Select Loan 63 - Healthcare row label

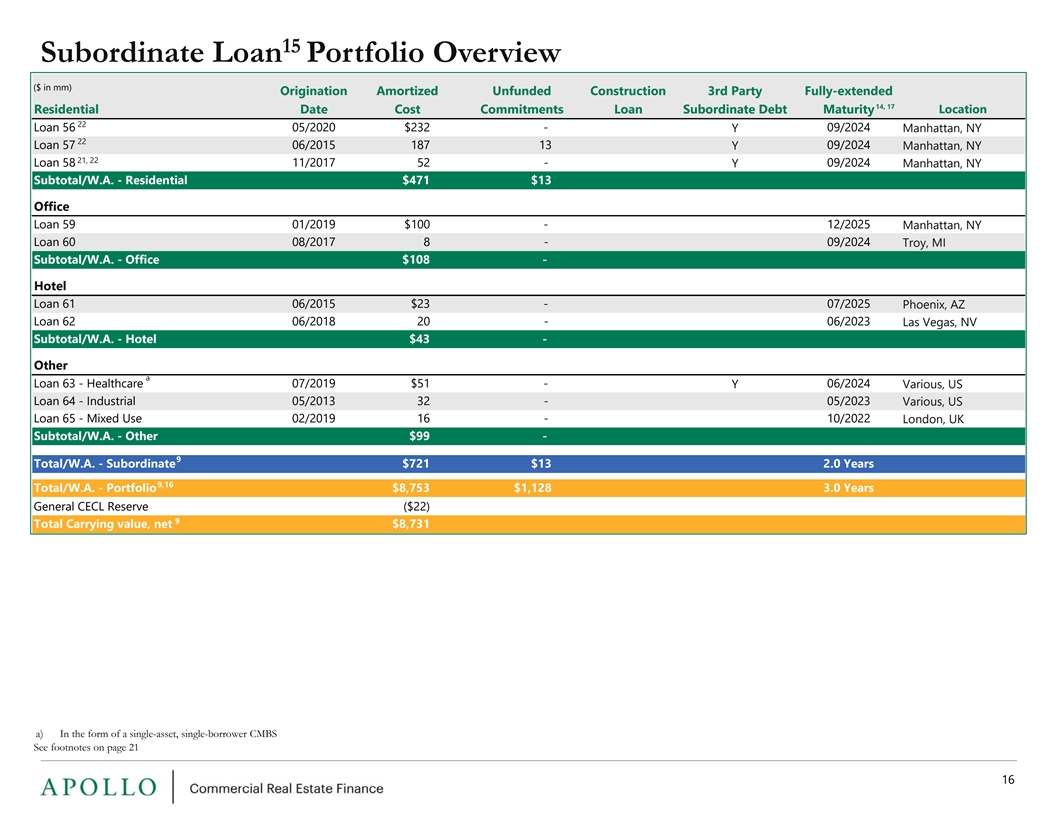tap(92, 383)
